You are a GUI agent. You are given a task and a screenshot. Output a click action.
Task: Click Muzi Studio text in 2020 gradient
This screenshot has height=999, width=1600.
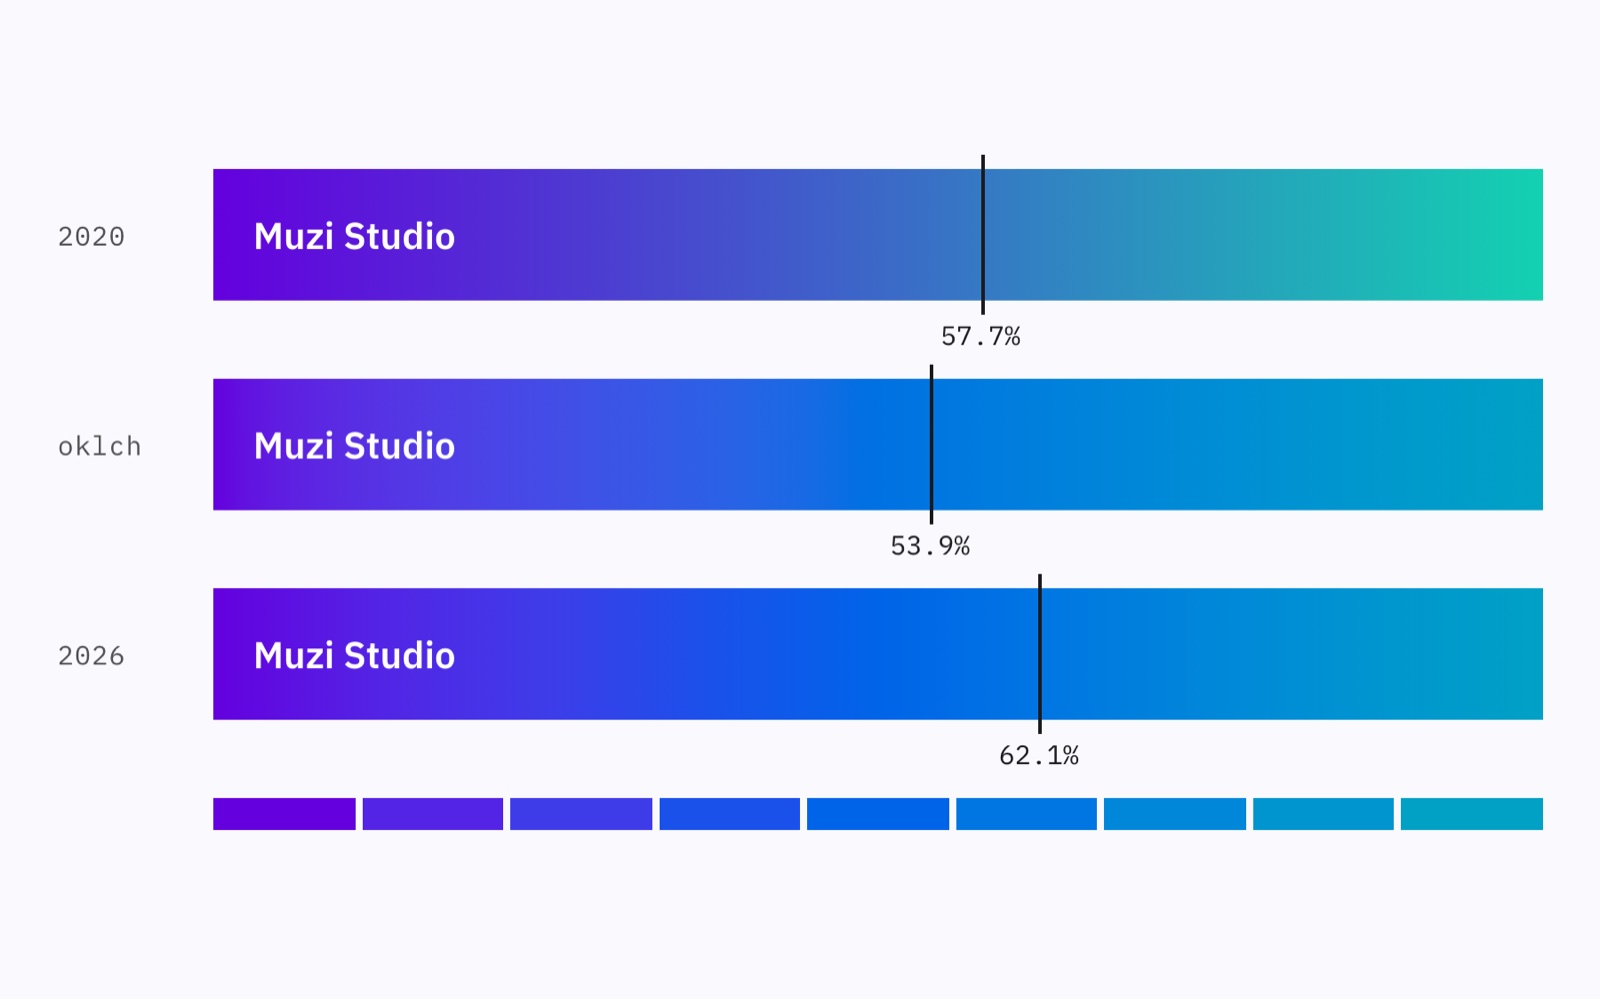pos(355,237)
